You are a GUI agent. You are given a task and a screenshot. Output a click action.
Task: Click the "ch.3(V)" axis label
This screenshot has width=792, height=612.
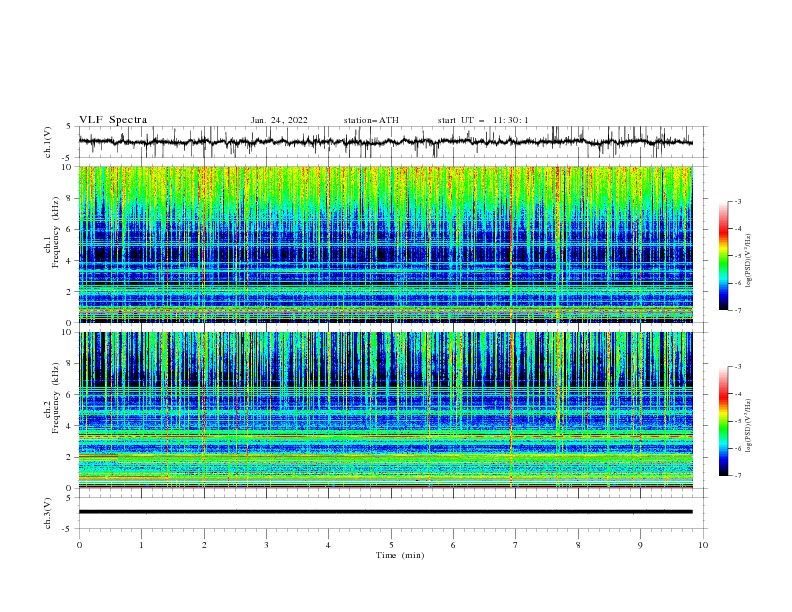[48, 513]
